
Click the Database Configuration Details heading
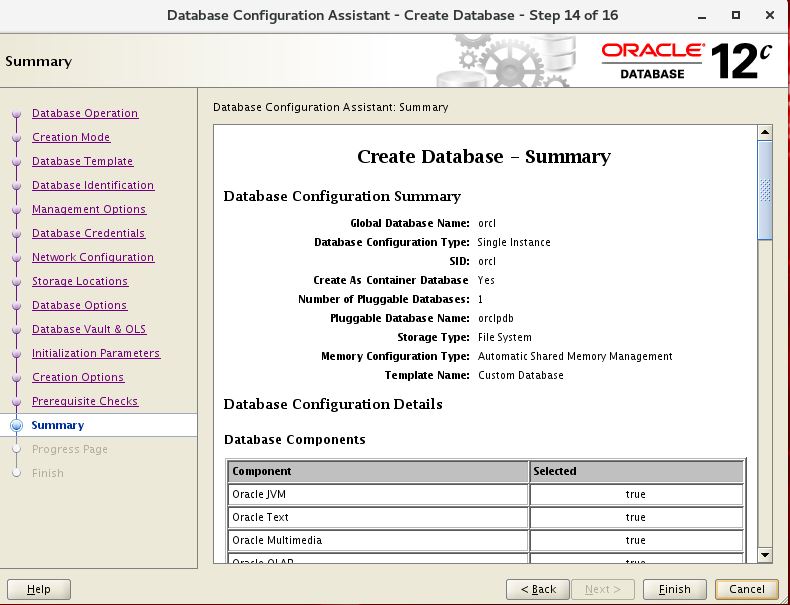click(333, 404)
